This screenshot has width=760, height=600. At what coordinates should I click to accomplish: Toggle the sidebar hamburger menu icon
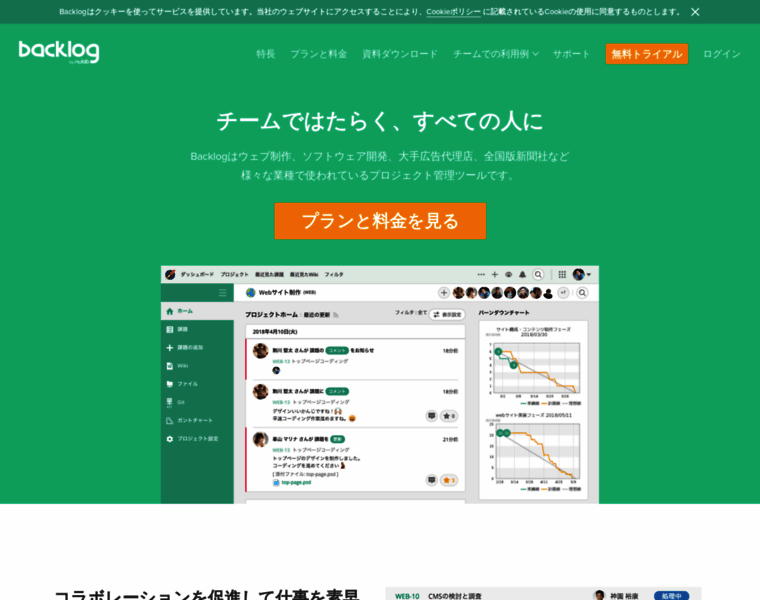click(x=222, y=293)
